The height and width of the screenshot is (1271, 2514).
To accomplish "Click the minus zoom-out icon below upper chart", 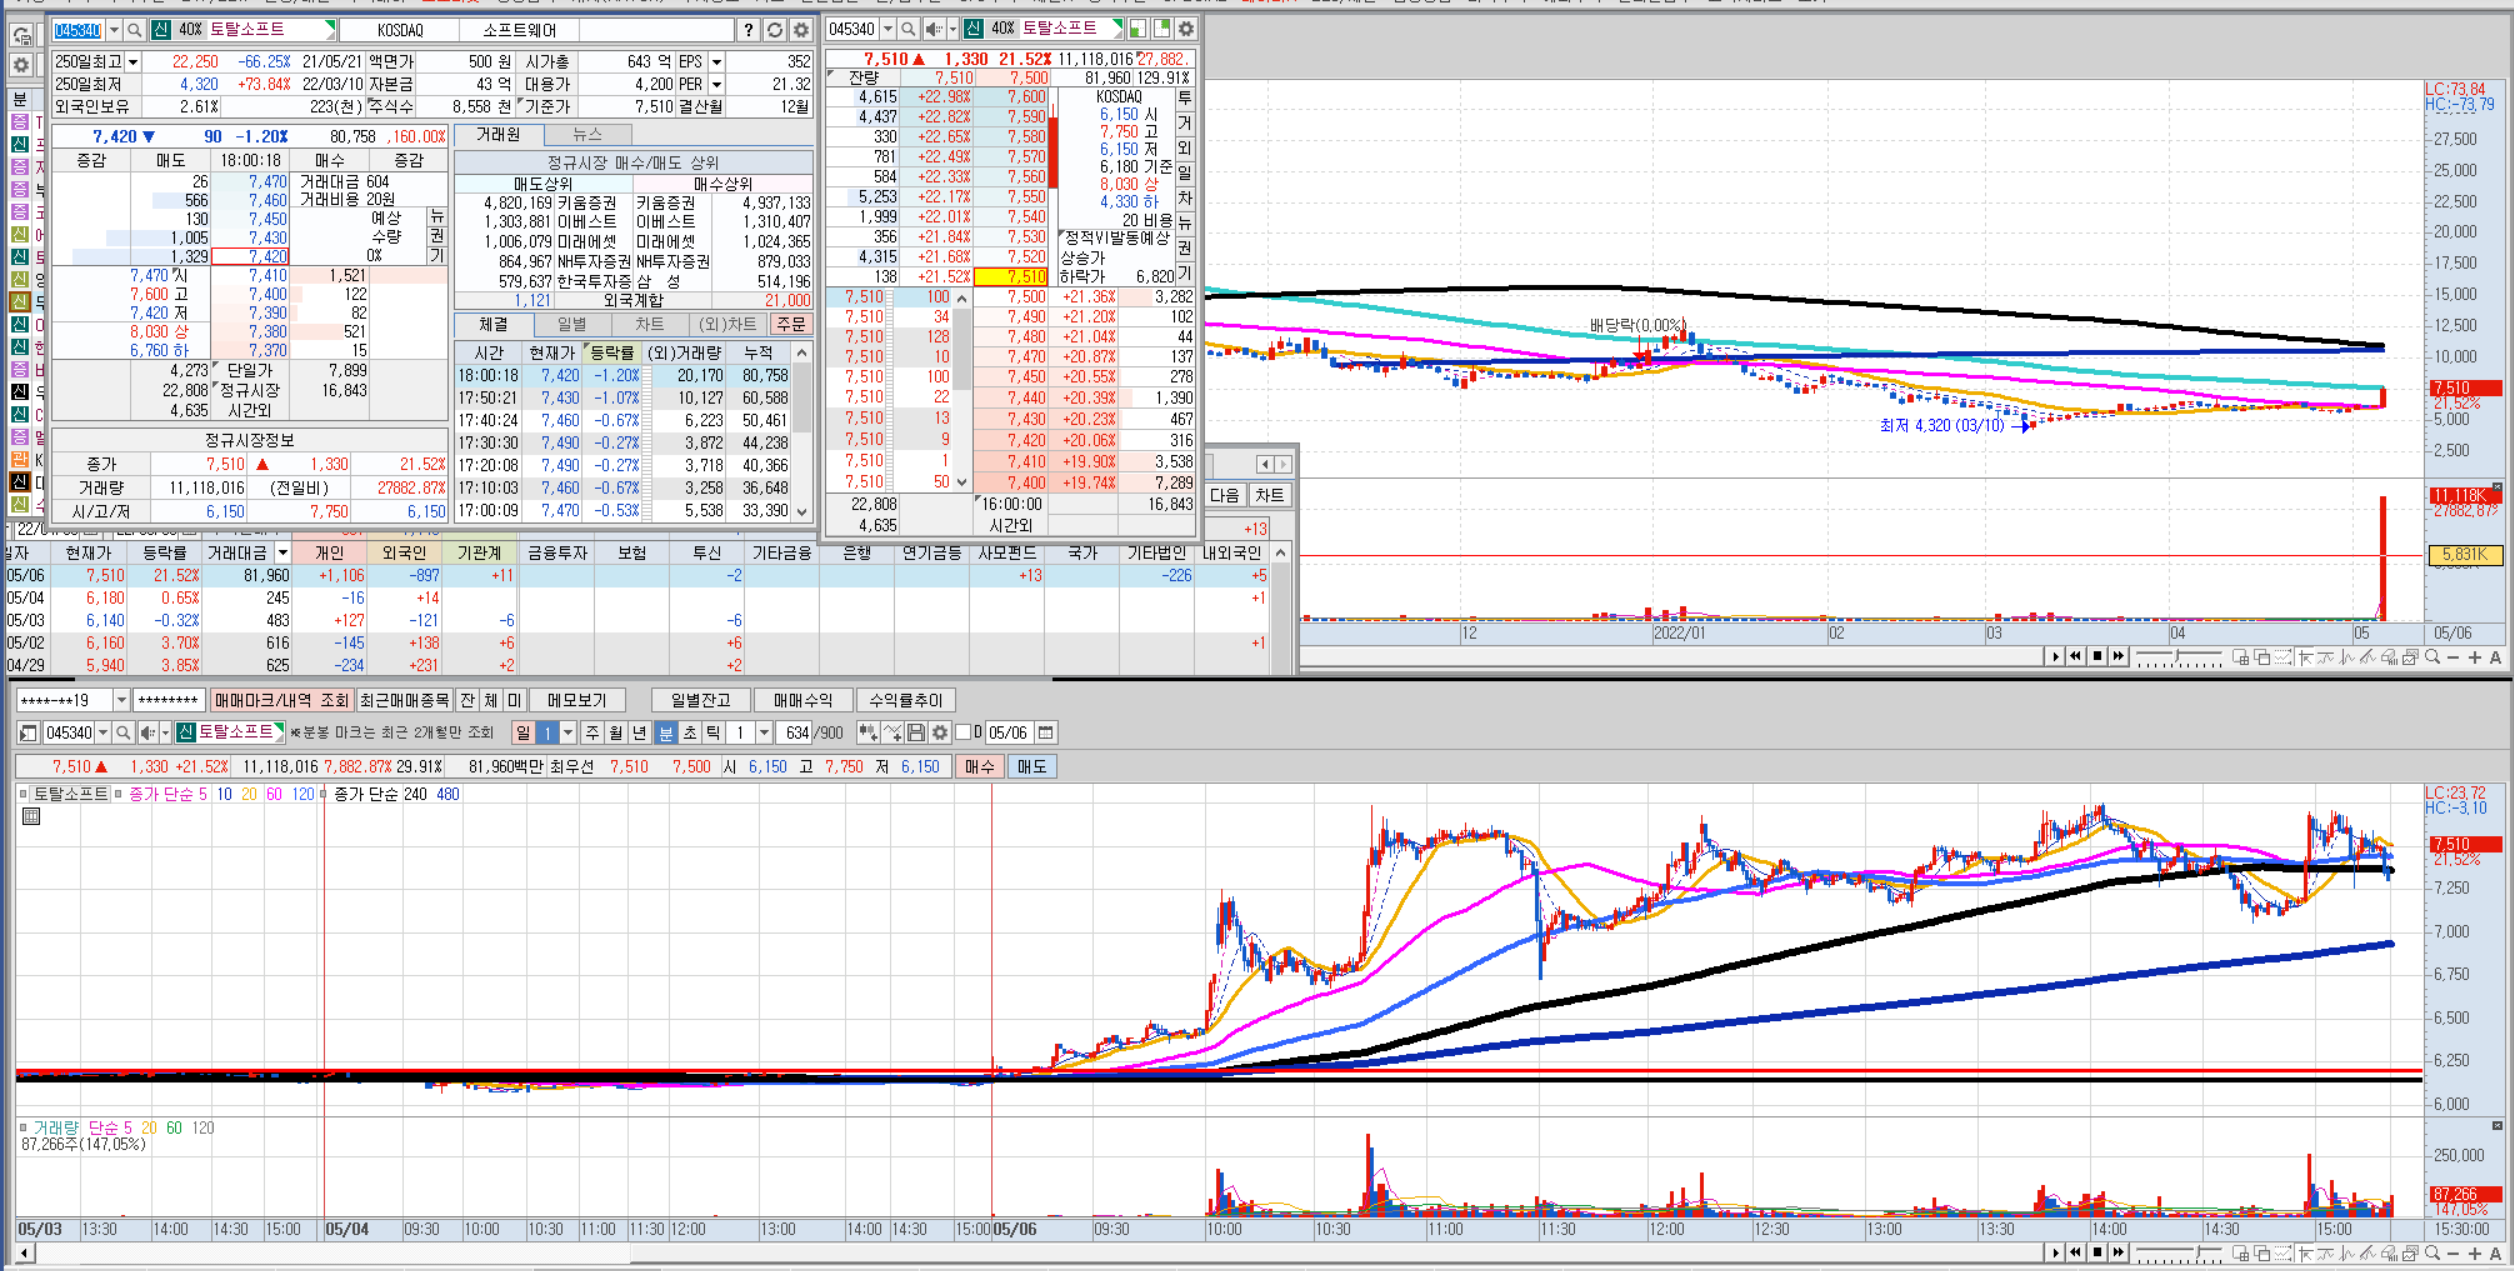I will 2453,657.
